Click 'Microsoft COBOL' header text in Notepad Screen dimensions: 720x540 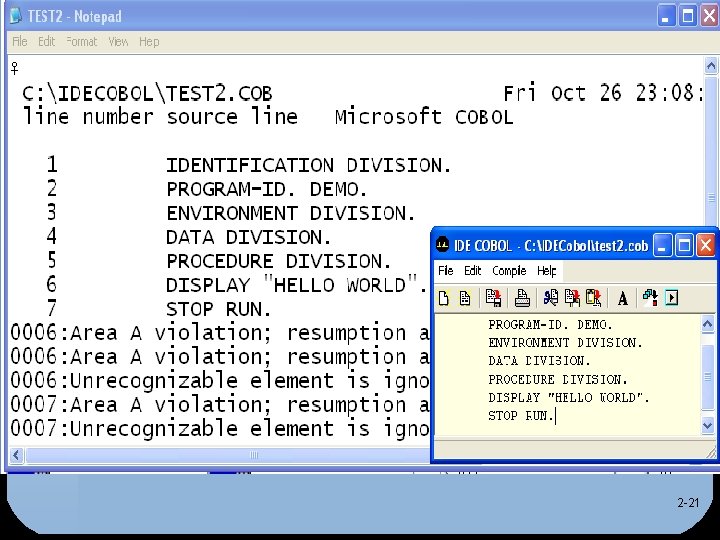point(424,117)
